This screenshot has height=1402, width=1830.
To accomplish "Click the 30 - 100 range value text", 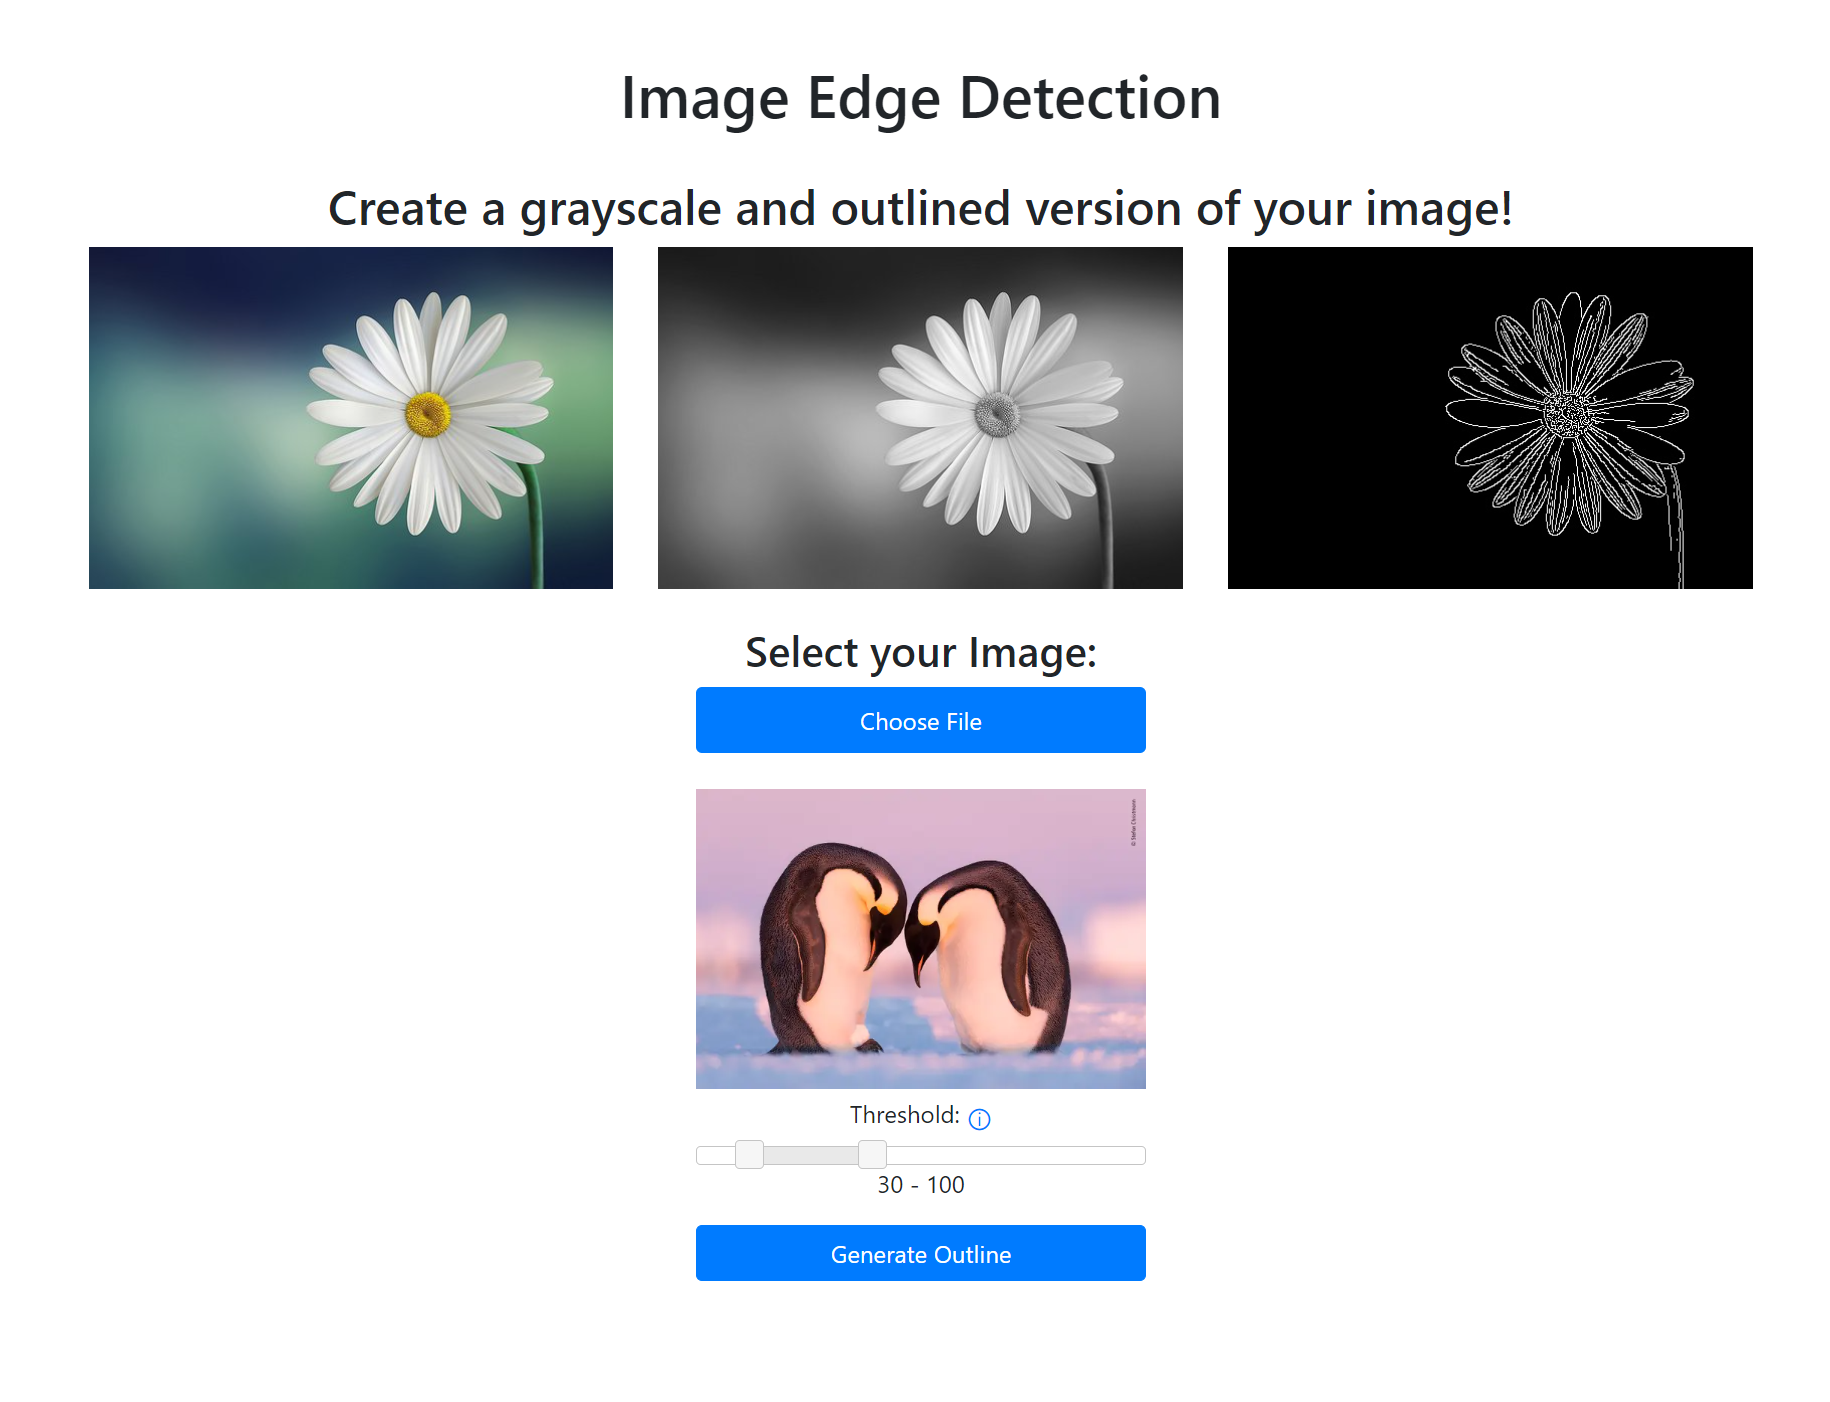I will (920, 1185).
